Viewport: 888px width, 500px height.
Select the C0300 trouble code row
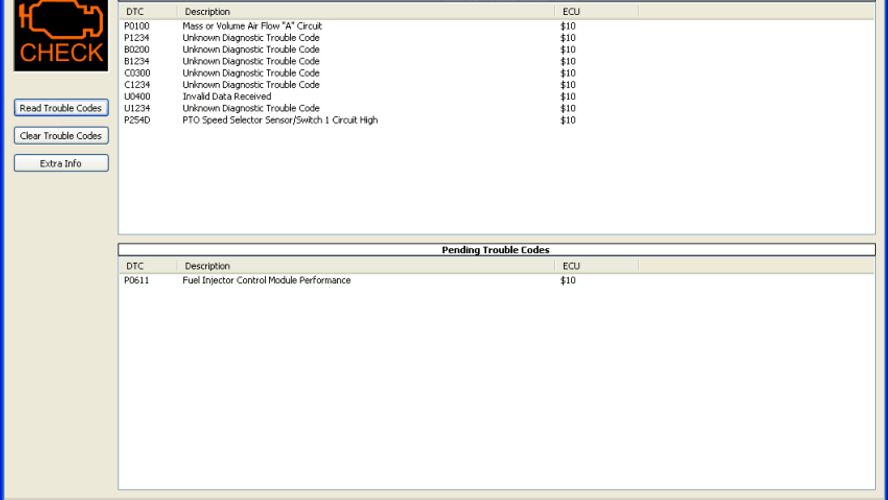250,73
